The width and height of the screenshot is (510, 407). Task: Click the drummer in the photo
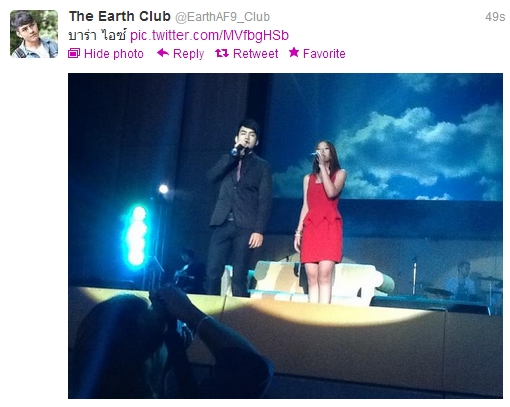[x=462, y=280]
